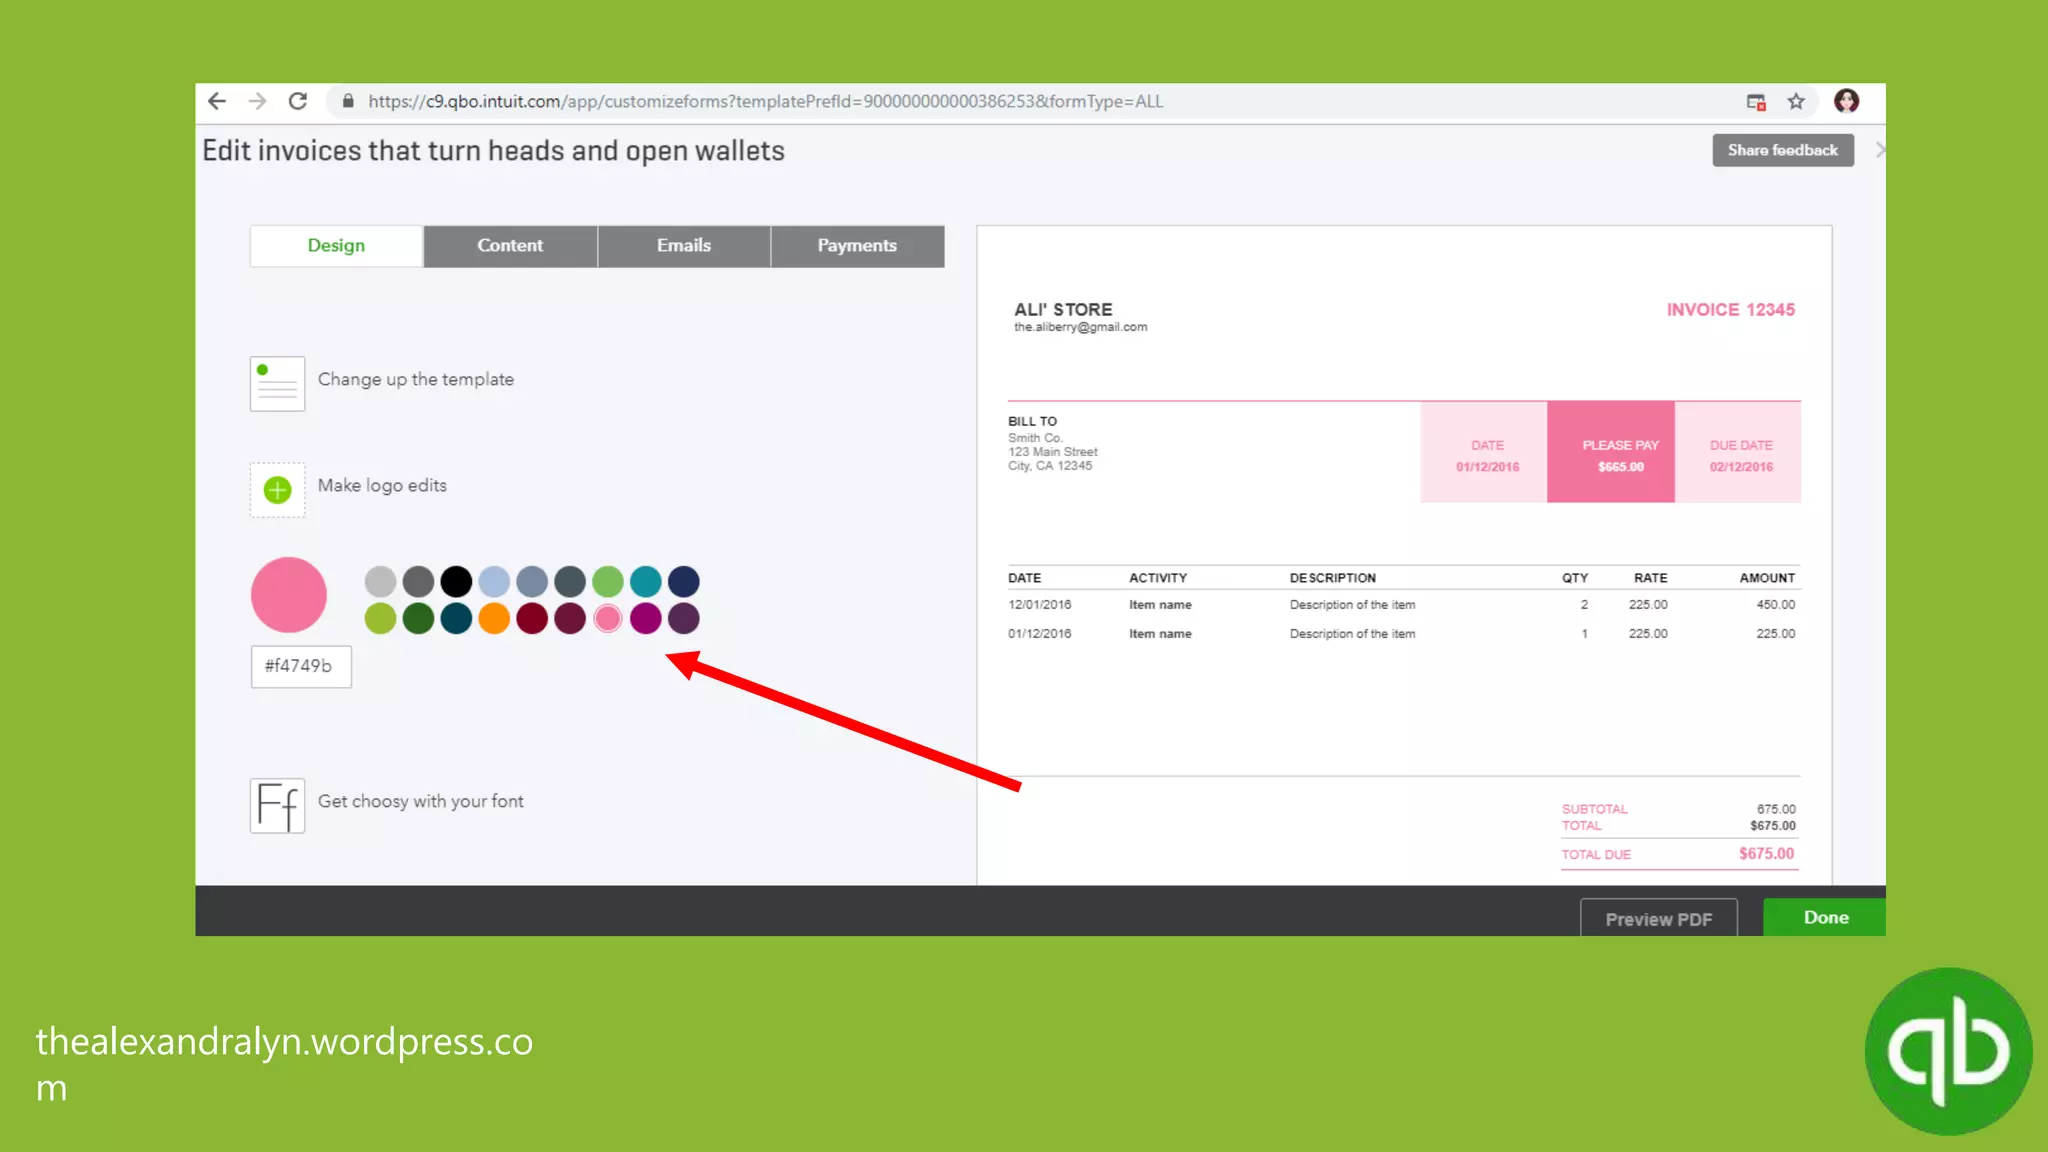Open the Emails tab
Viewport: 2048px width, 1152px height.
[x=684, y=246]
